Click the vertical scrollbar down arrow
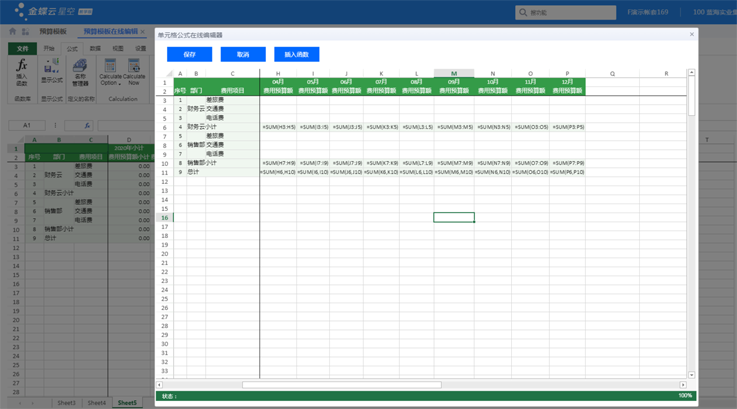Viewport: 737px width, 409px height. pyautogui.click(x=691, y=375)
